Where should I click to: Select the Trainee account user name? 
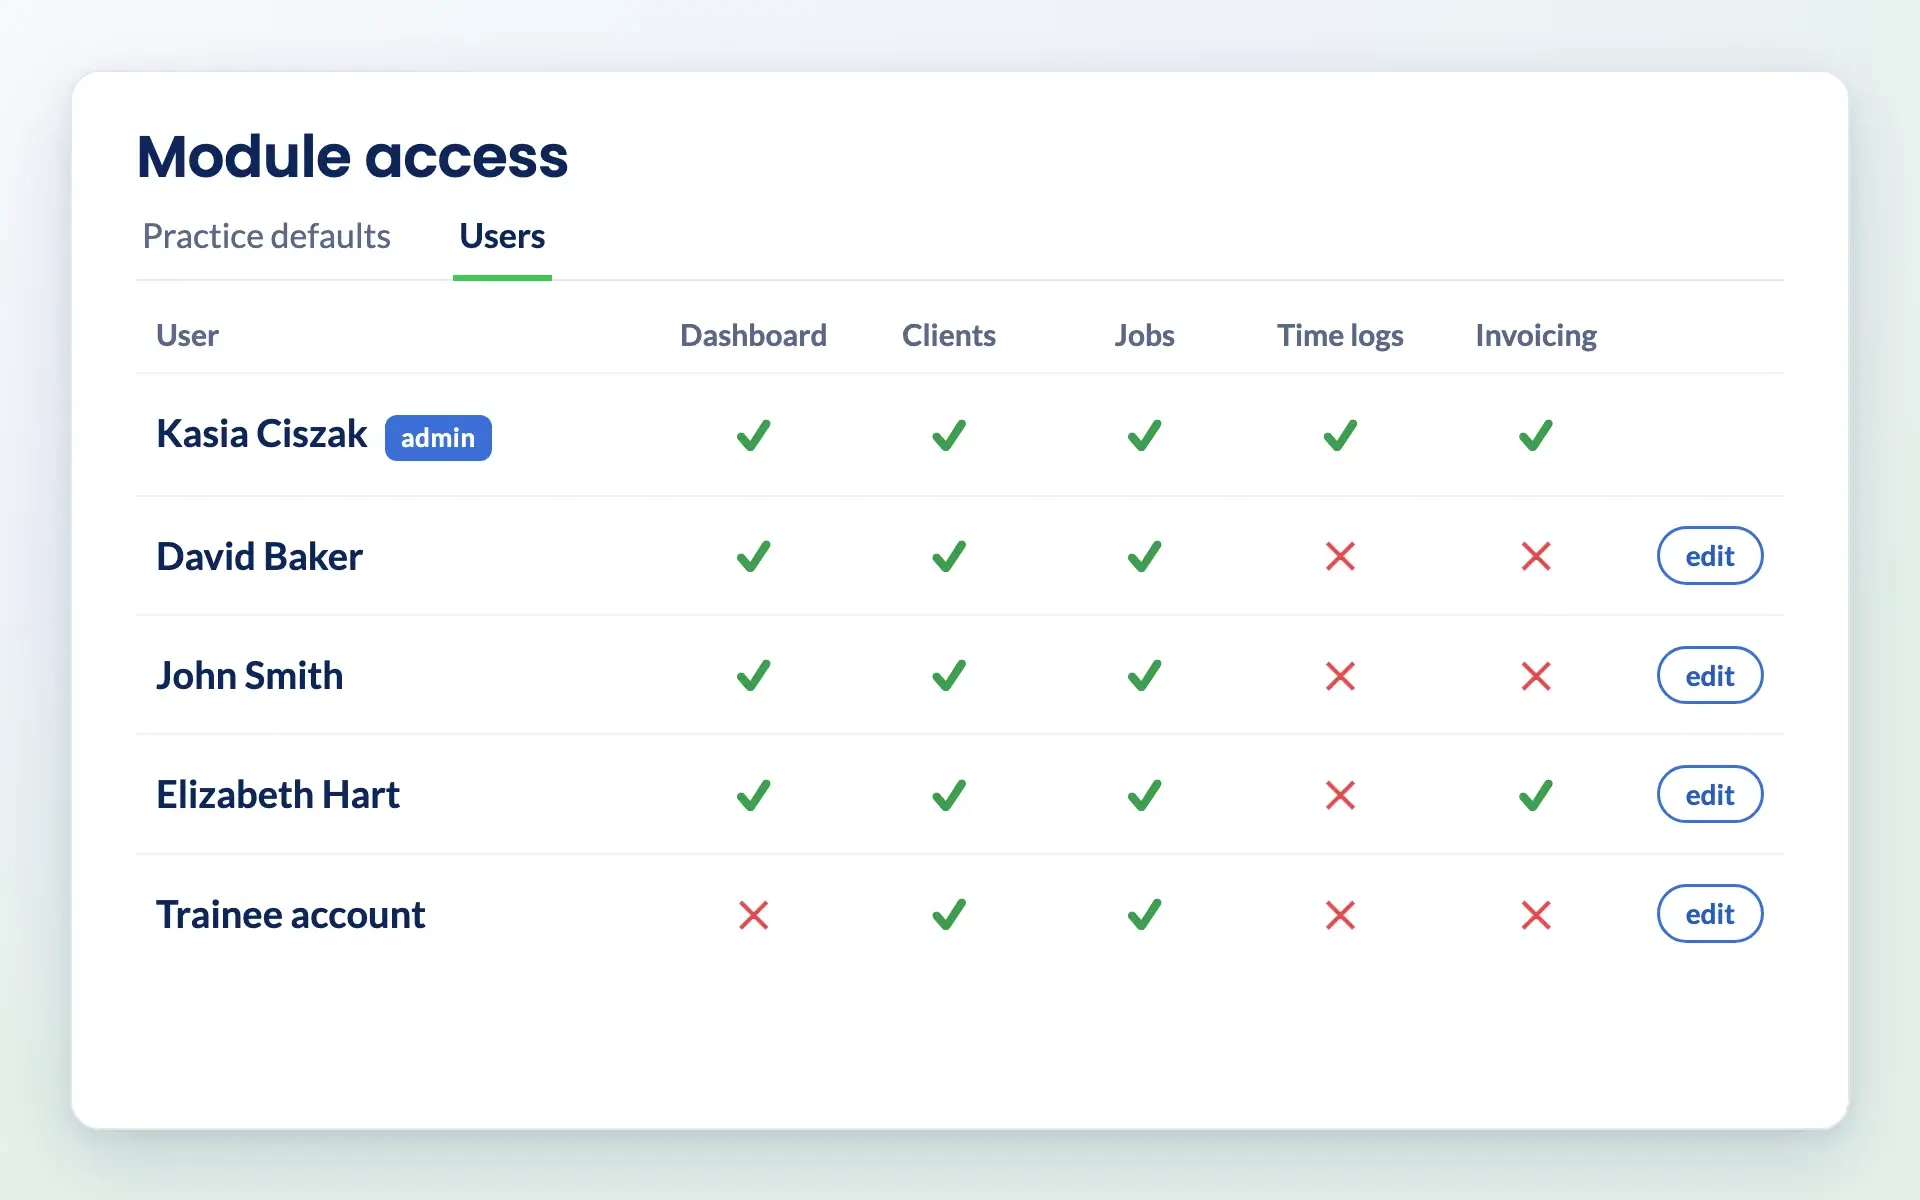290,915
